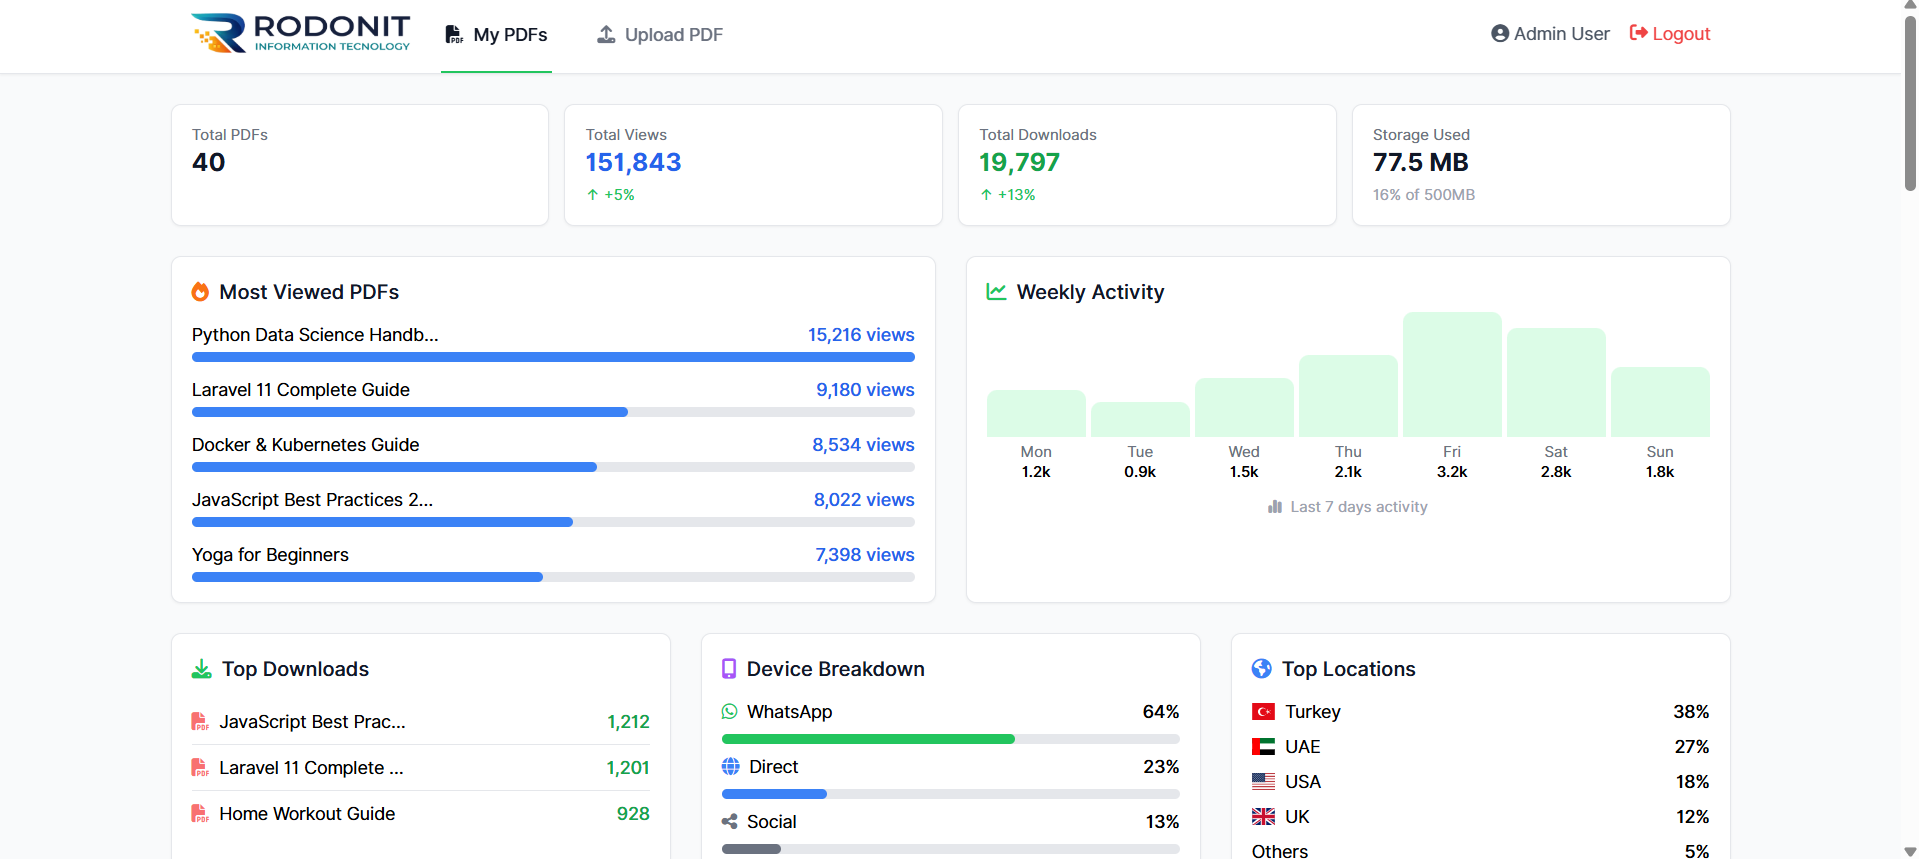Select the Friday bar in Weekly Activity
The image size is (1919, 859).
point(1451,375)
